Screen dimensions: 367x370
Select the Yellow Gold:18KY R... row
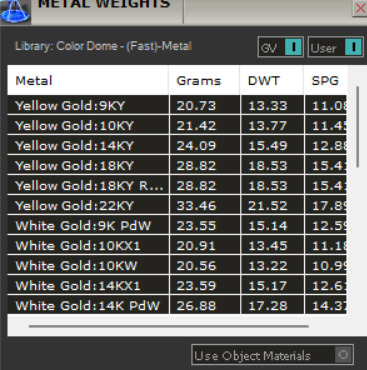[177, 185]
